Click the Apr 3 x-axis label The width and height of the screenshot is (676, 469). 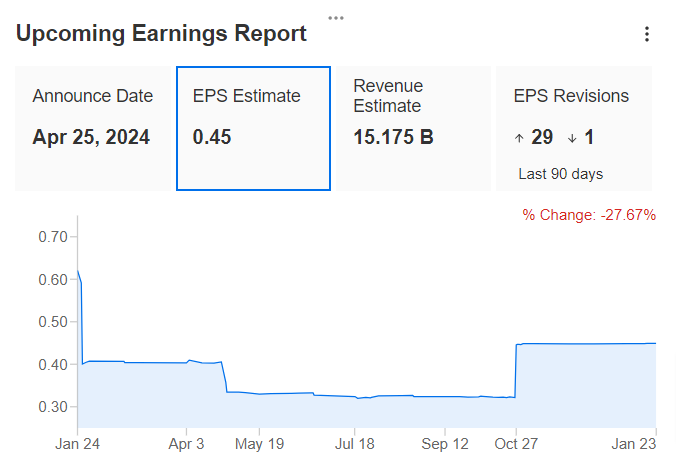point(186,444)
